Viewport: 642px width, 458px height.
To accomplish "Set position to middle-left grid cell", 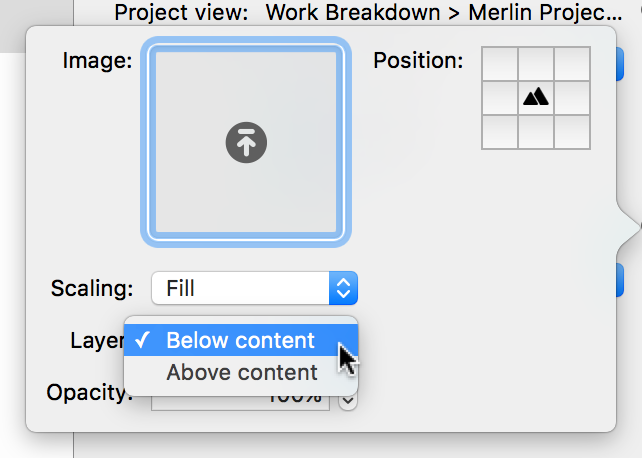I will pyautogui.click(x=500, y=97).
